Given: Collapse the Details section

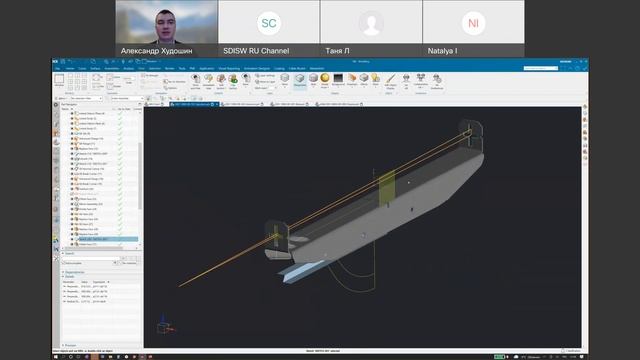Looking at the screenshot, I should (x=69, y=277).
